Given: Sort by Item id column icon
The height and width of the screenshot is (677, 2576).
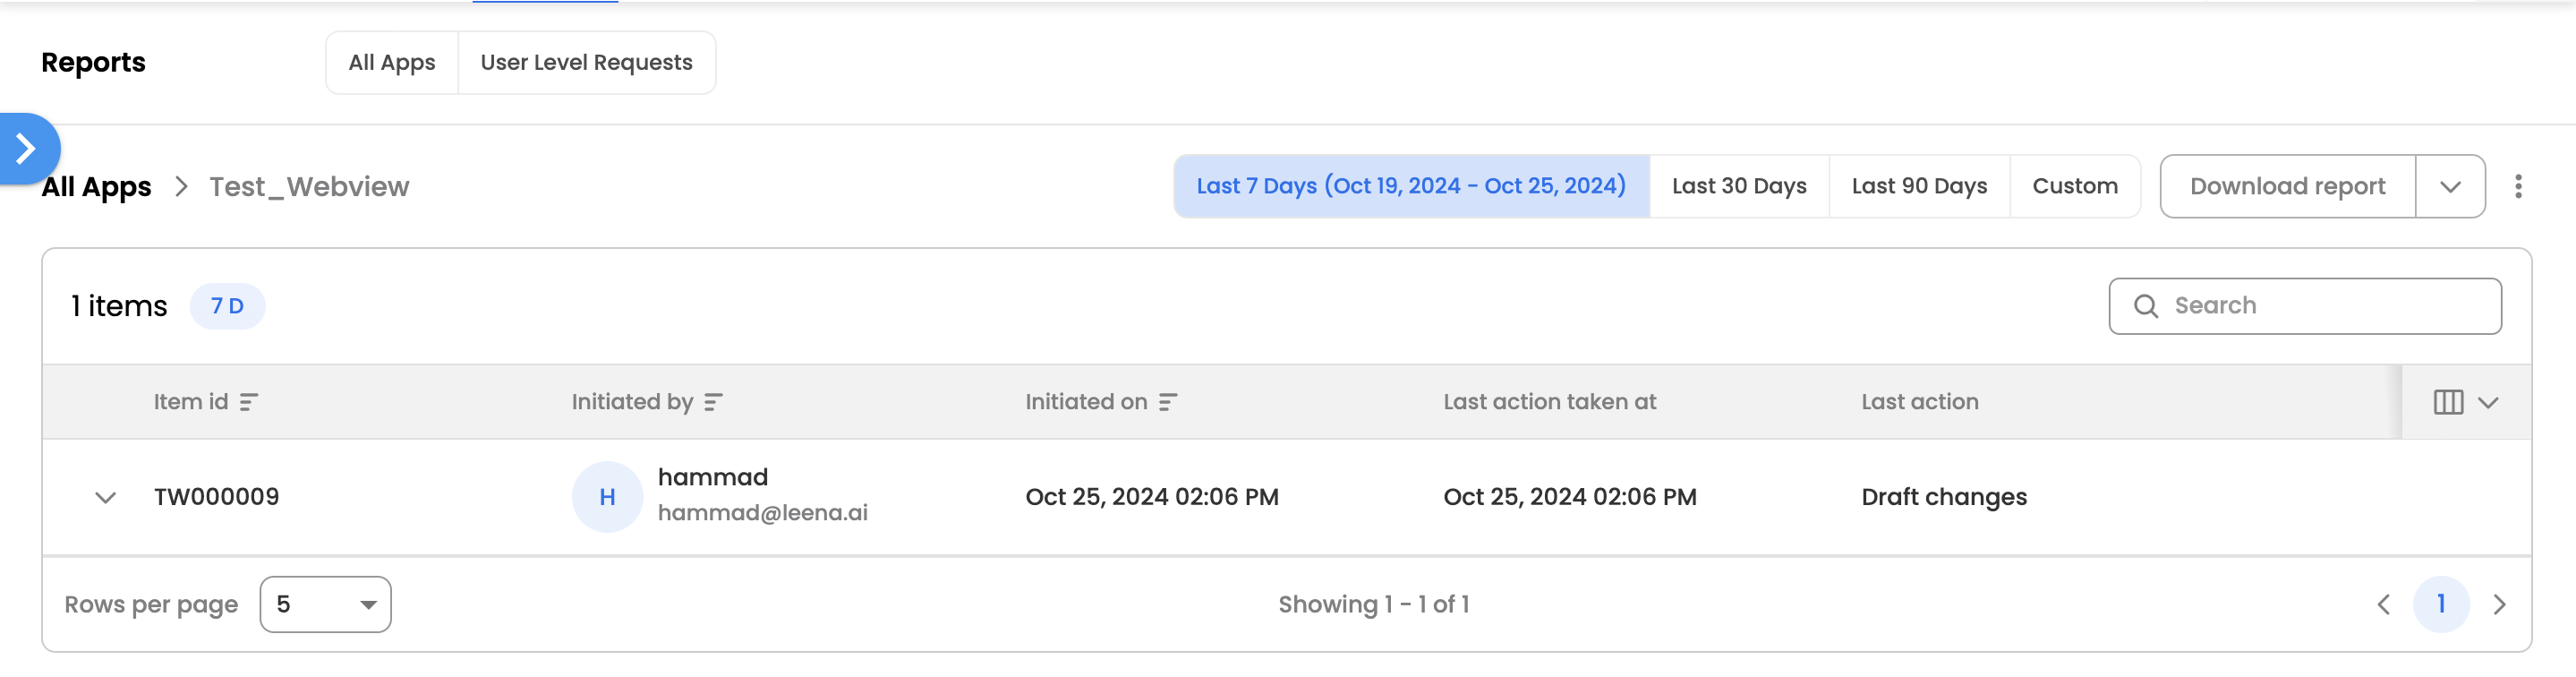Looking at the screenshot, I should [249, 402].
